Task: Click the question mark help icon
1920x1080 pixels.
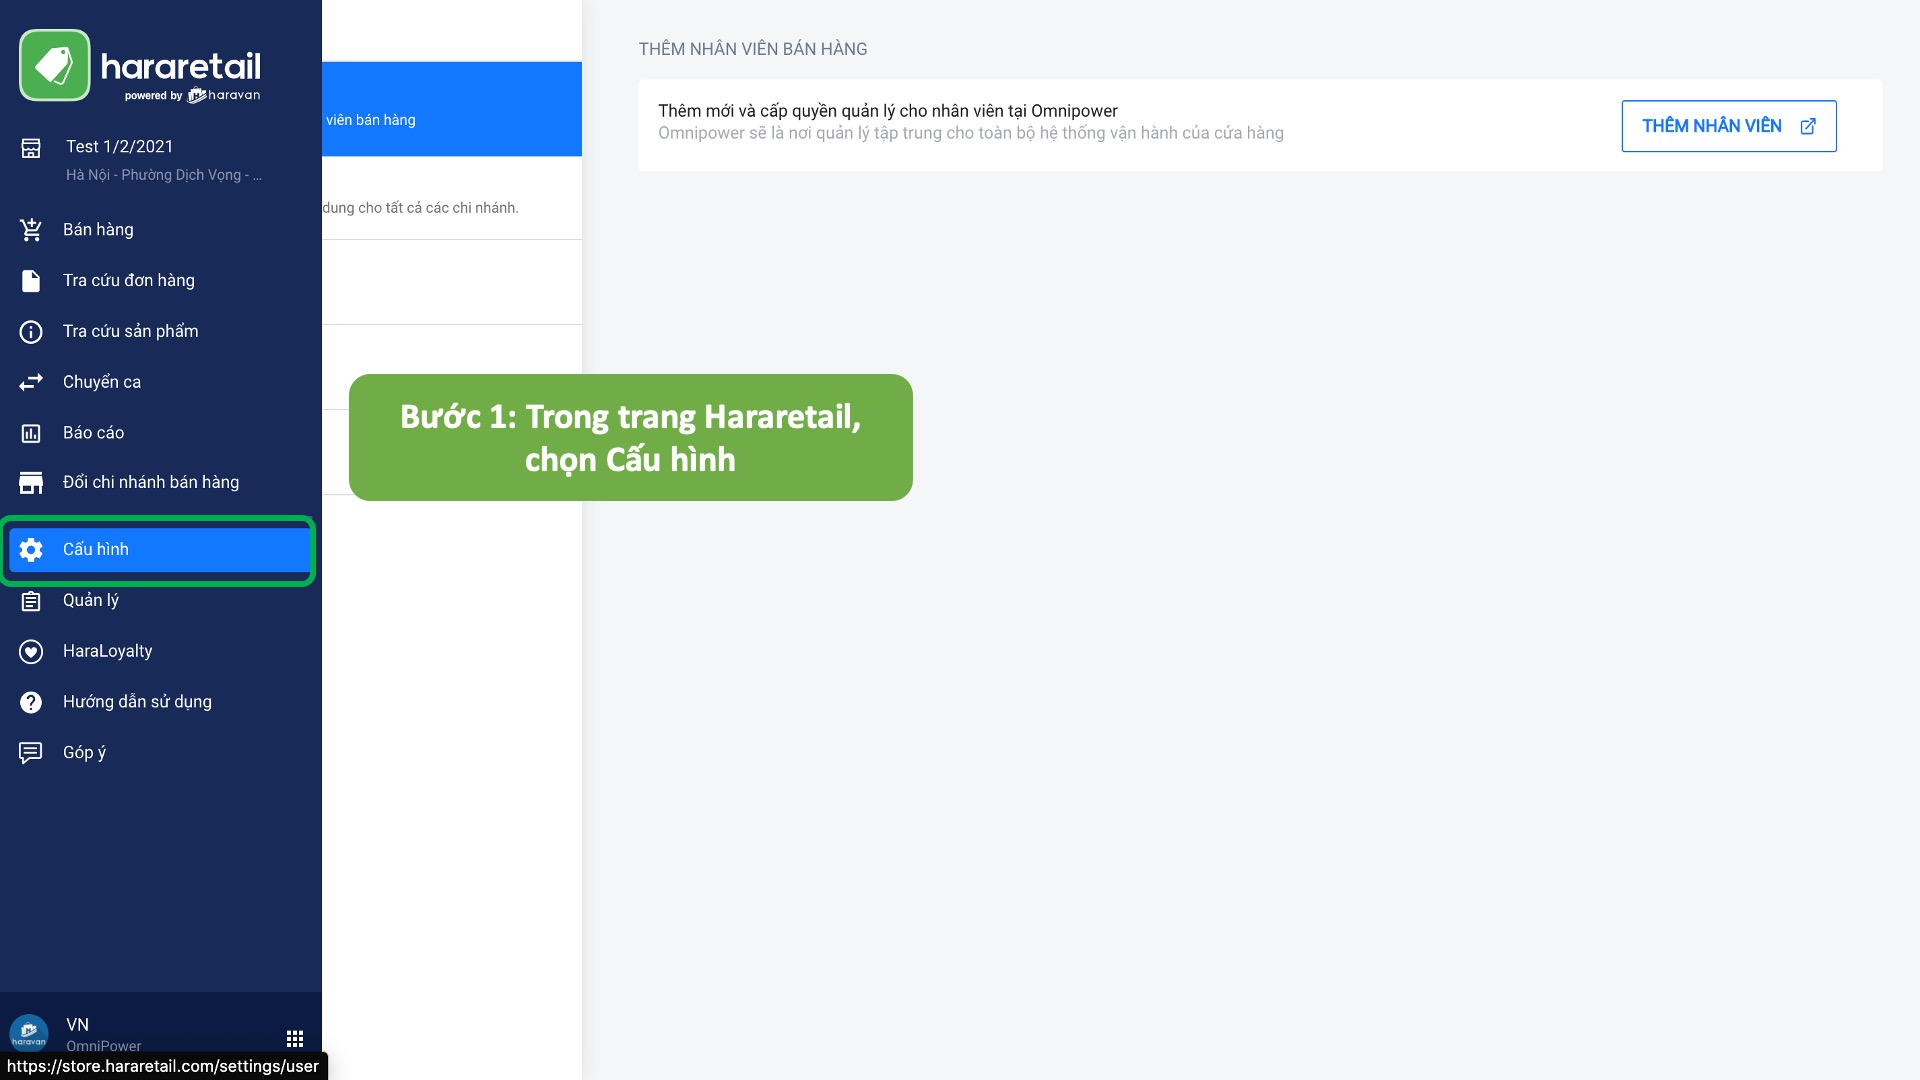Action: click(31, 702)
